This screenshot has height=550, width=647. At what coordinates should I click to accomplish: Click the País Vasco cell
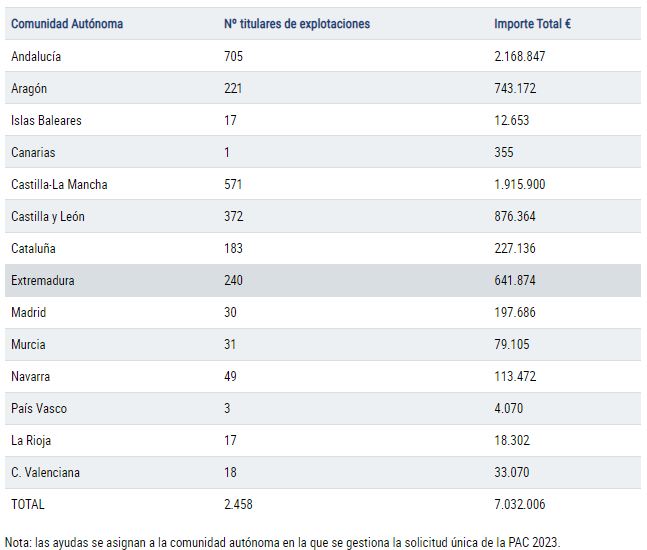(x=39, y=408)
